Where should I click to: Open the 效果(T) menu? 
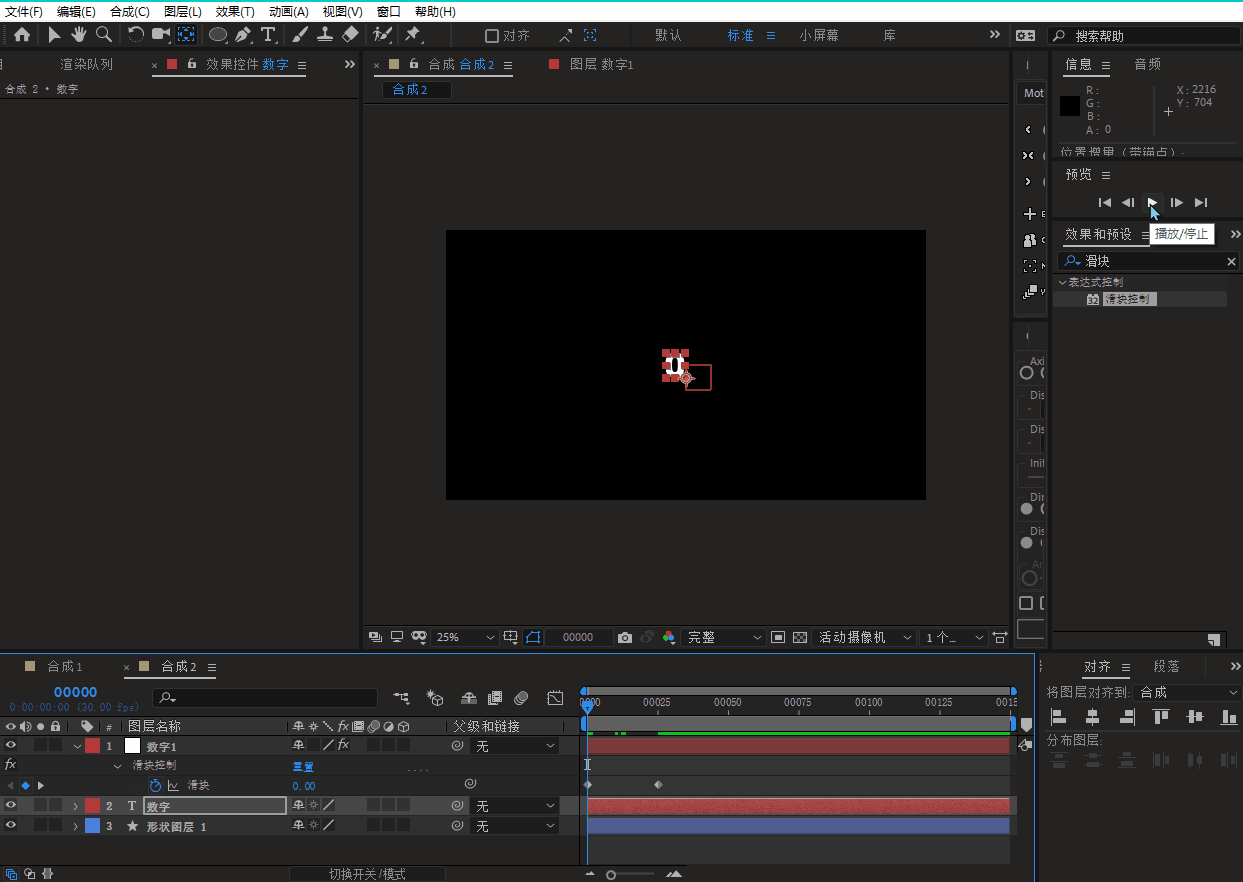(x=235, y=11)
